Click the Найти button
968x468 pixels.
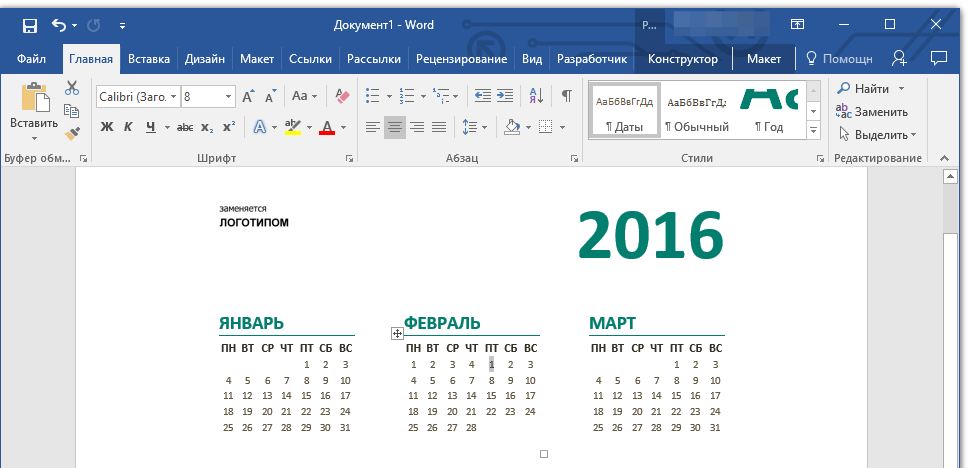pyautogui.click(x=870, y=89)
